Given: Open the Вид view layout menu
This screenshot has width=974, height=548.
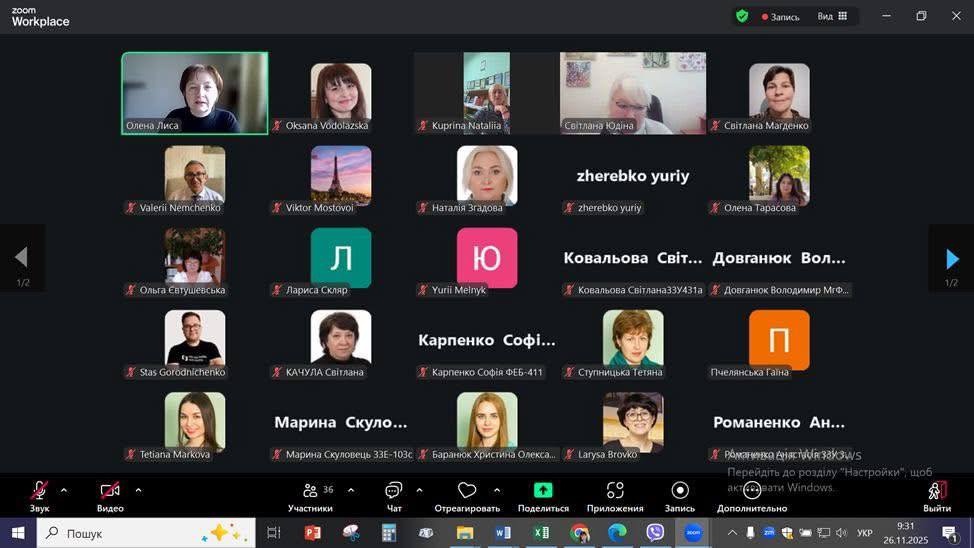Looking at the screenshot, I should [832, 16].
